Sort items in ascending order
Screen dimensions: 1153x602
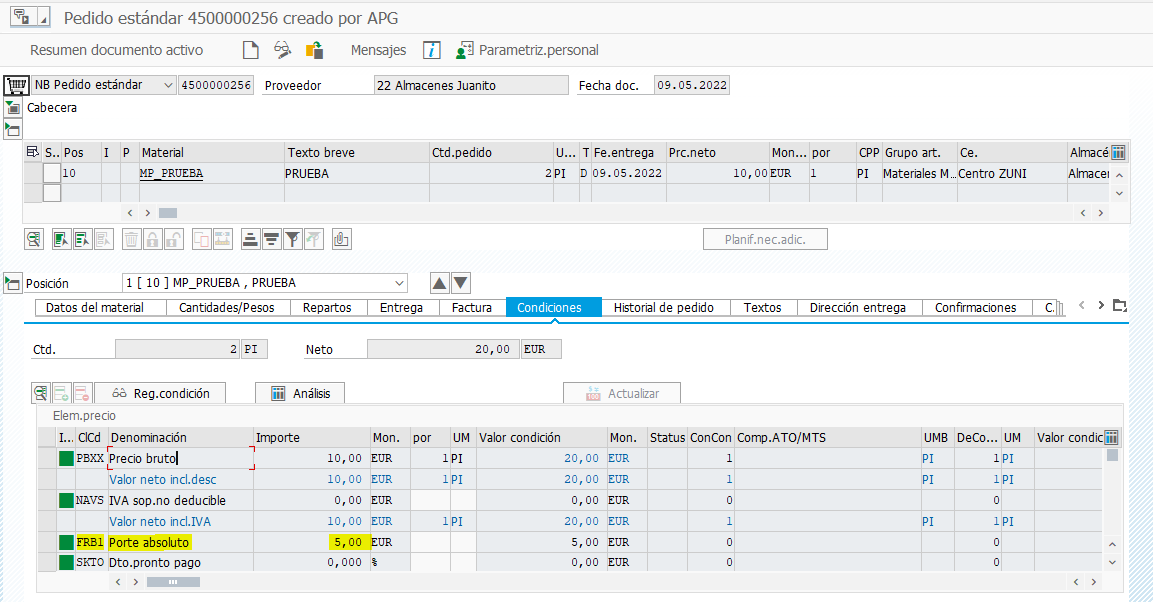coord(251,239)
